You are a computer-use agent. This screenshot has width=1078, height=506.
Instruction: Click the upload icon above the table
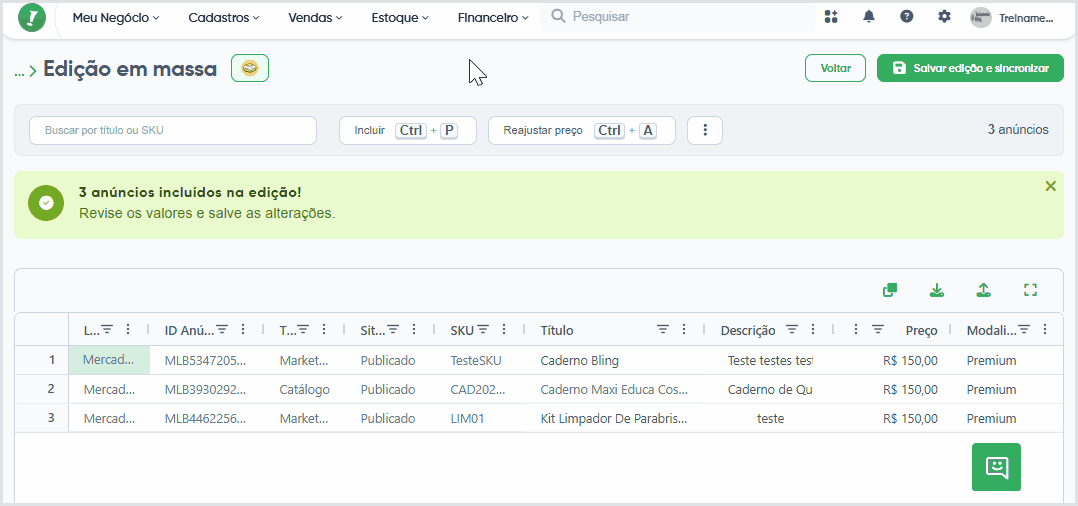tap(984, 290)
